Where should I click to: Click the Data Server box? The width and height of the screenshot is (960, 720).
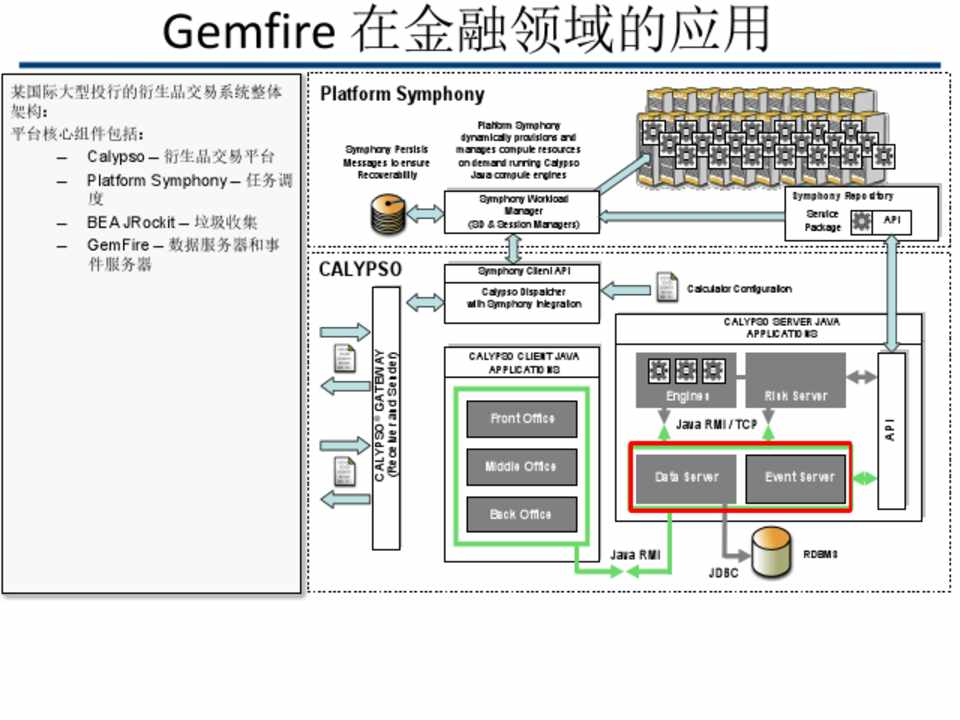click(686, 478)
